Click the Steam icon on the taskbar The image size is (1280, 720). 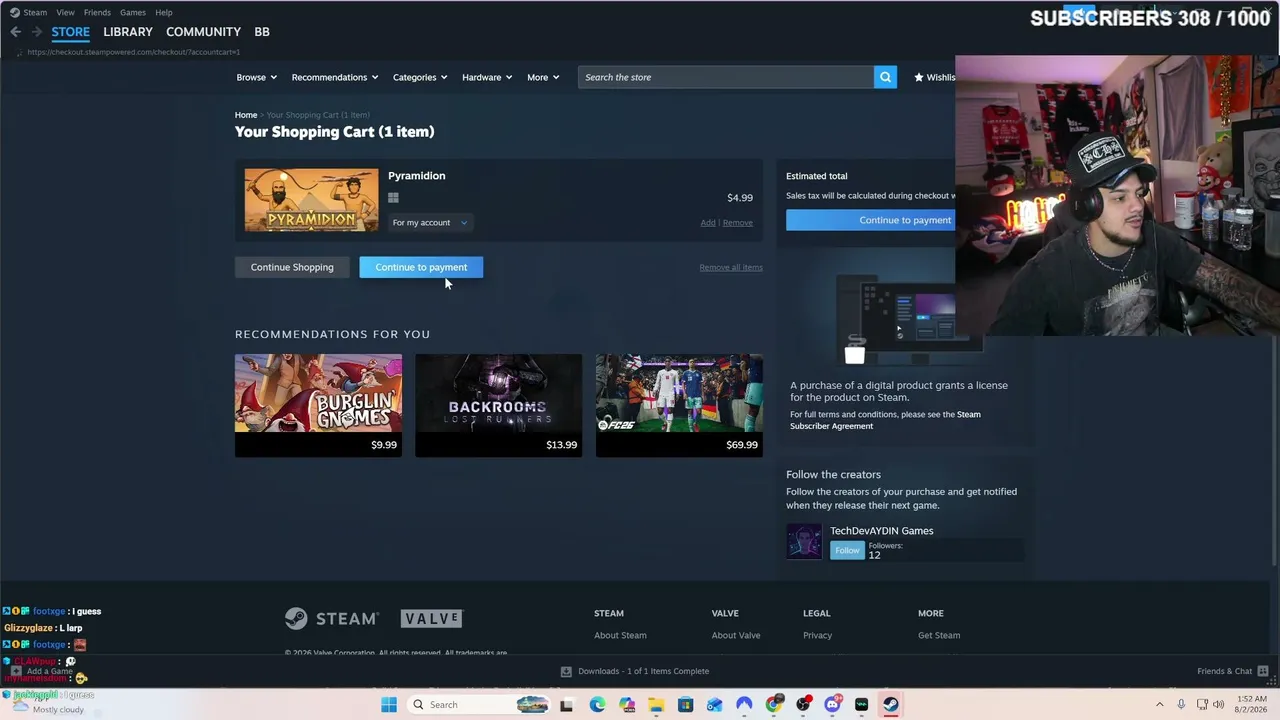tap(890, 704)
